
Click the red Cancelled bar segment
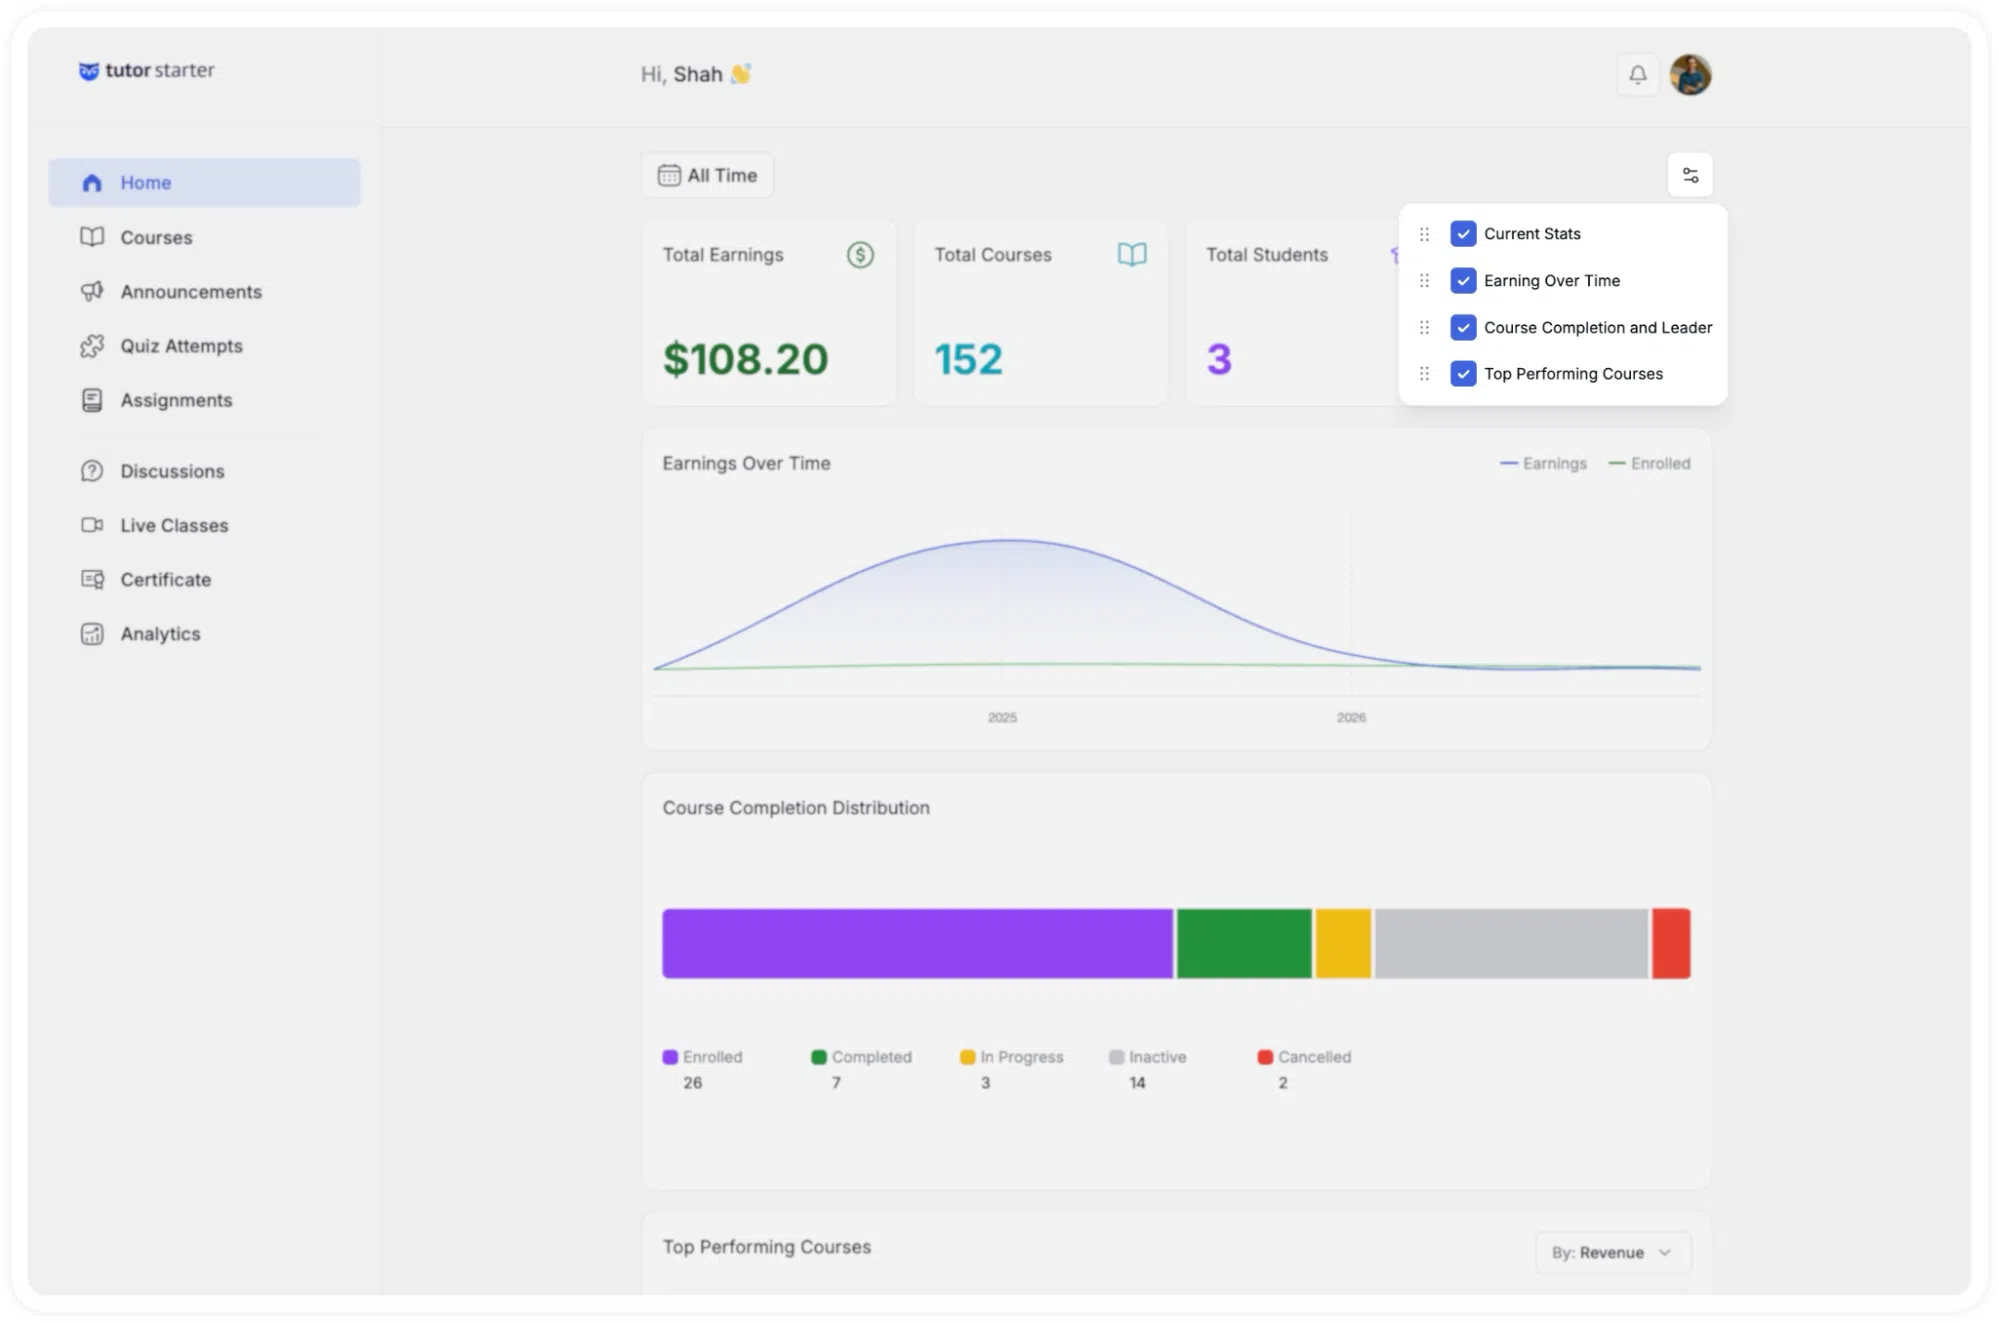(1671, 943)
